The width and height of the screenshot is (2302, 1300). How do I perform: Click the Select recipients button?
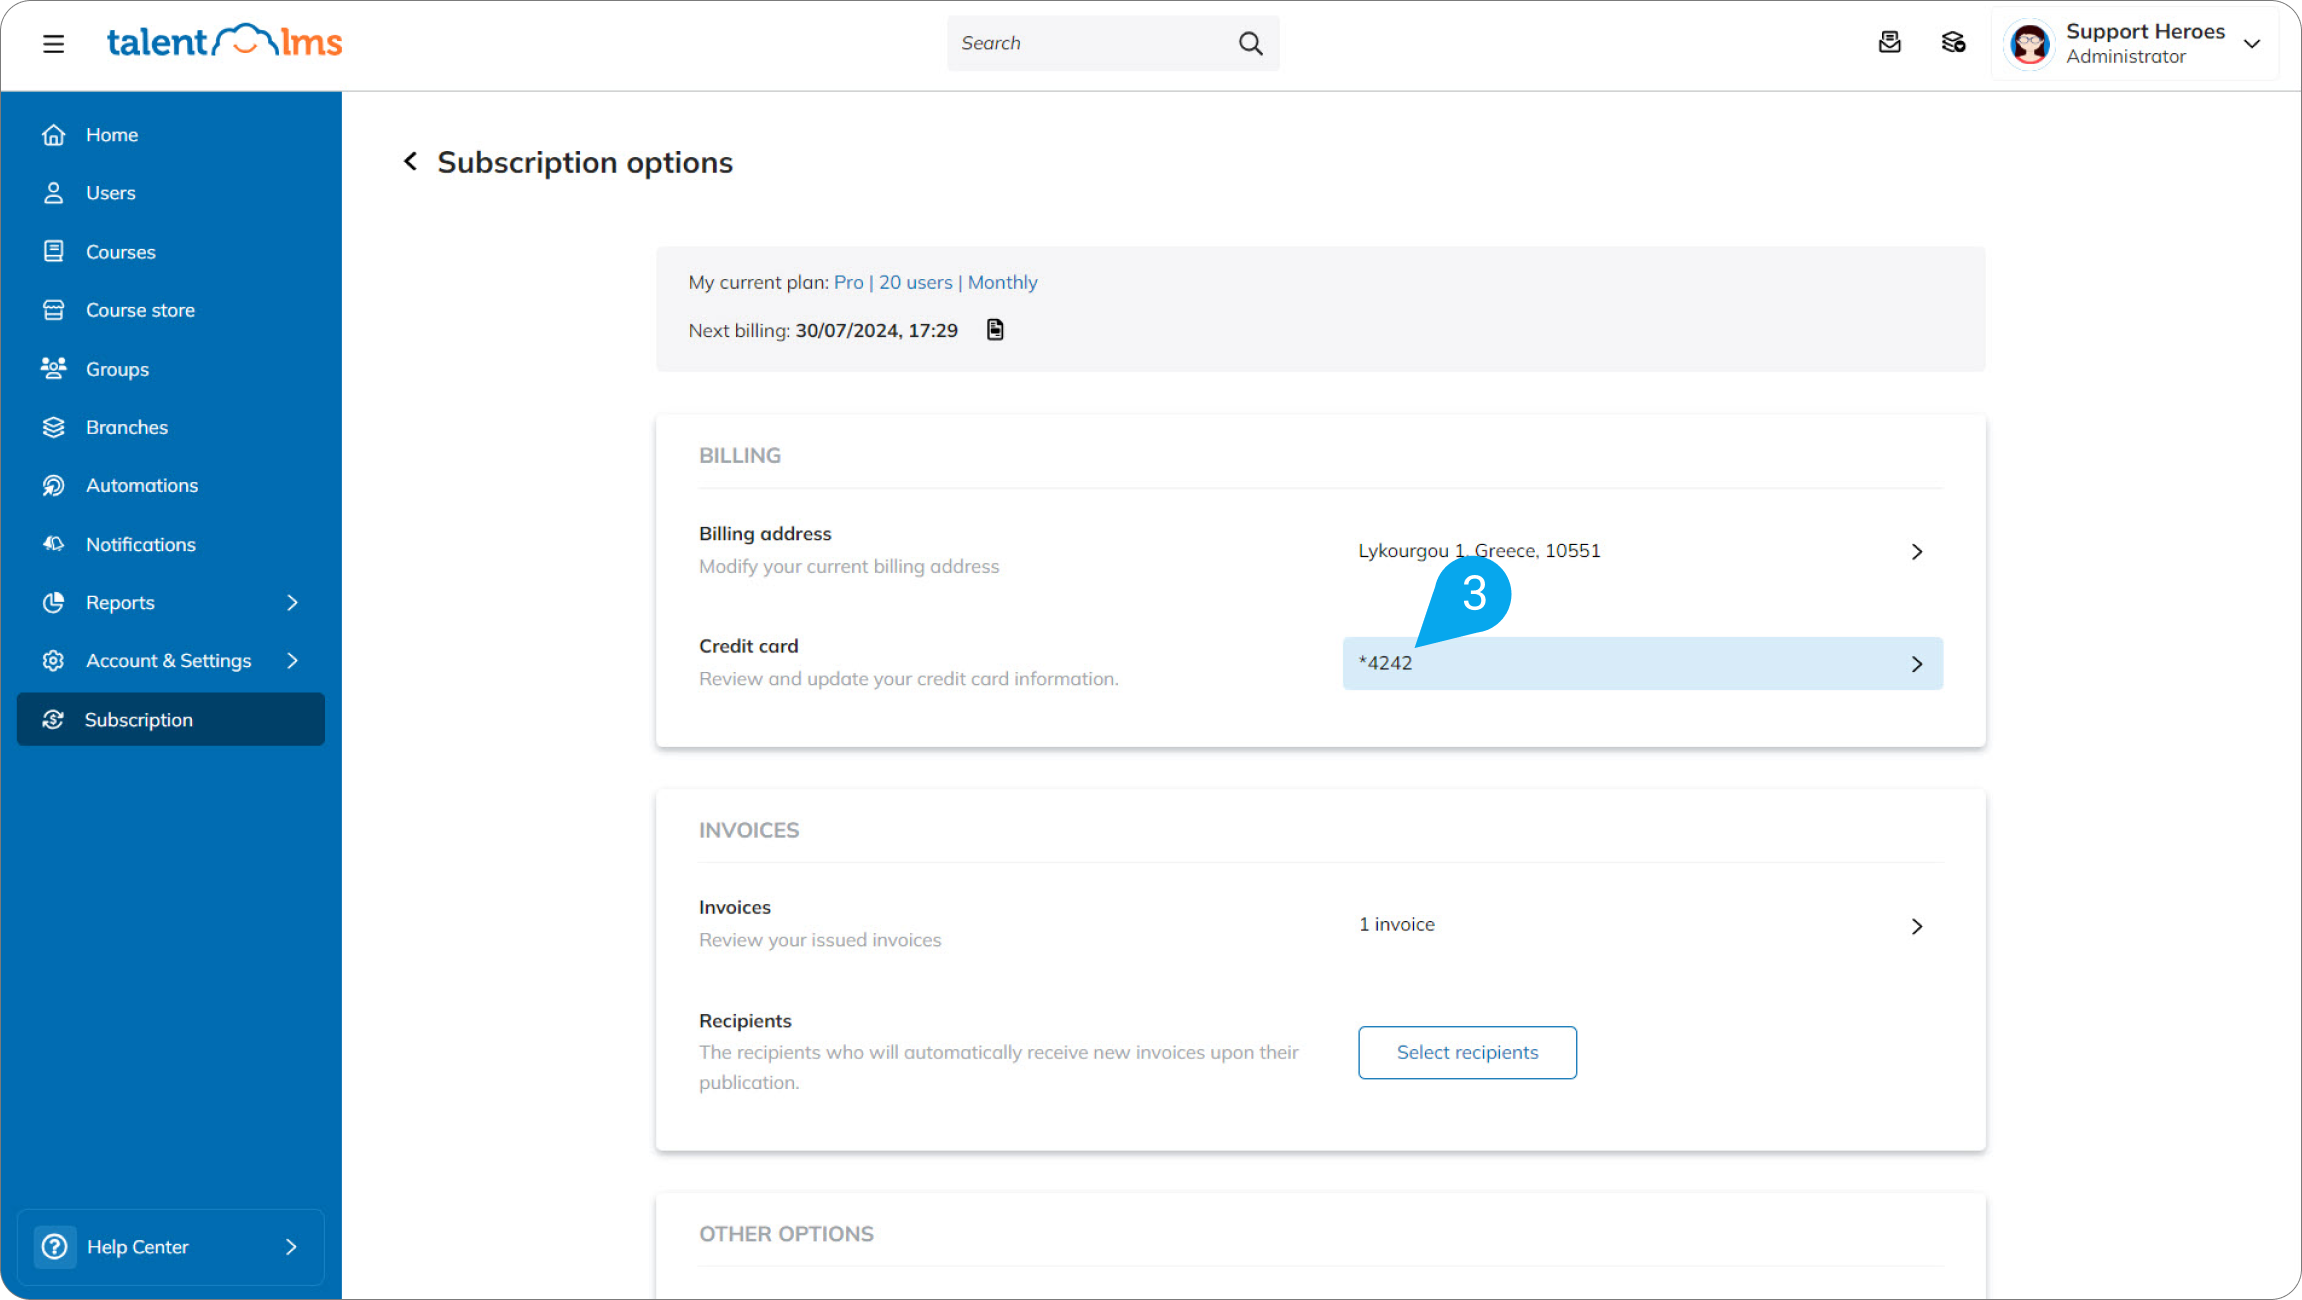point(1467,1052)
